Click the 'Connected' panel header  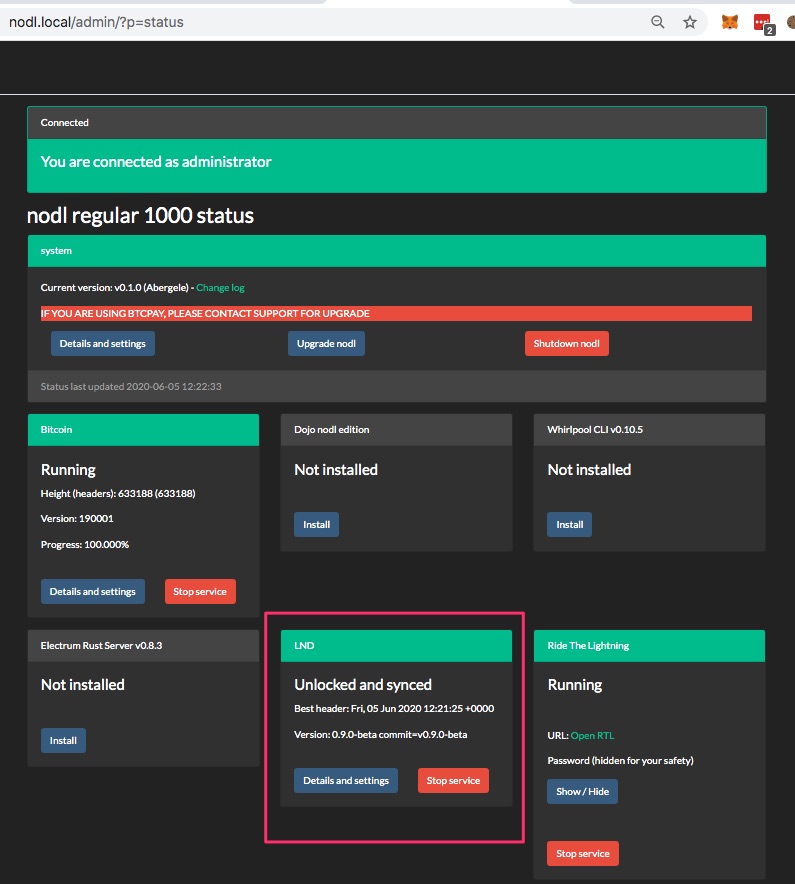397,123
